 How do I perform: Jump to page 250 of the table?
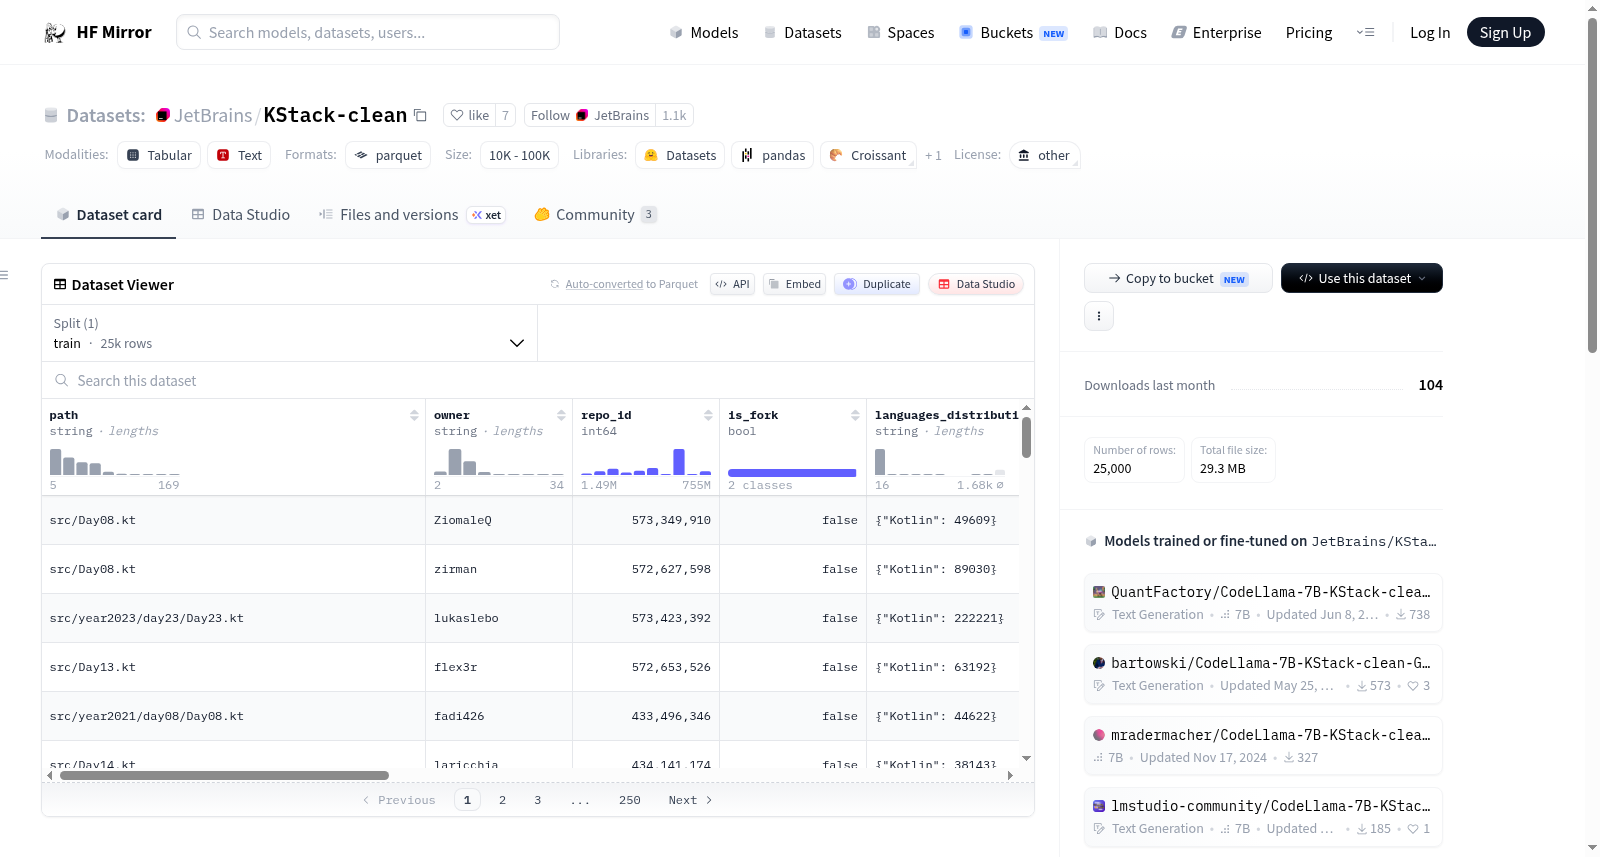[x=629, y=800]
